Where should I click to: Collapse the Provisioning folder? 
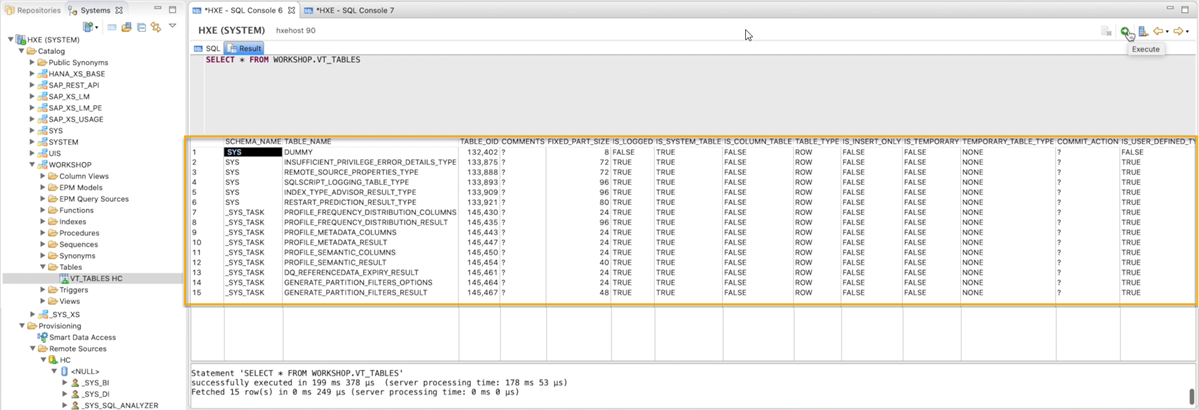[21, 326]
